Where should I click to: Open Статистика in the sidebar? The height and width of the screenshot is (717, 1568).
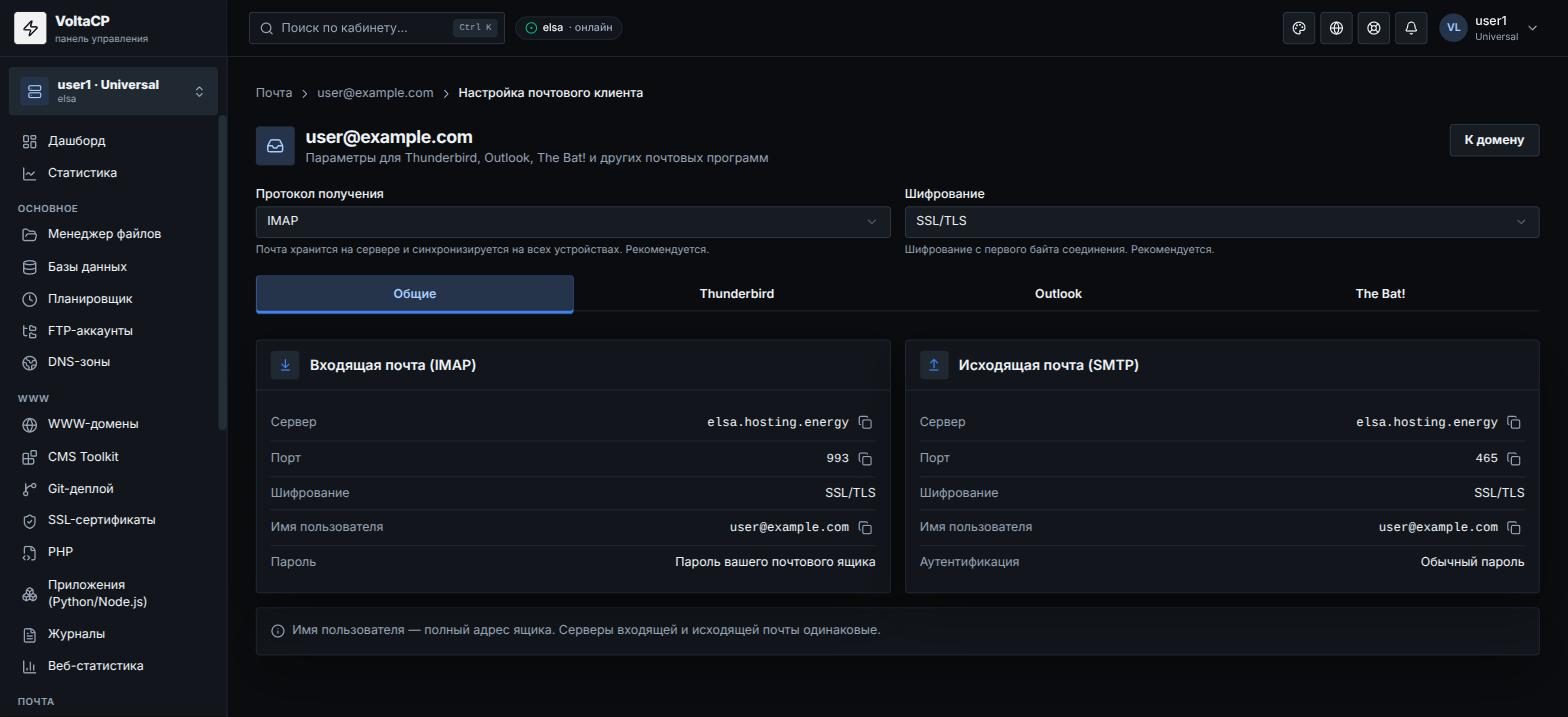[113, 173]
